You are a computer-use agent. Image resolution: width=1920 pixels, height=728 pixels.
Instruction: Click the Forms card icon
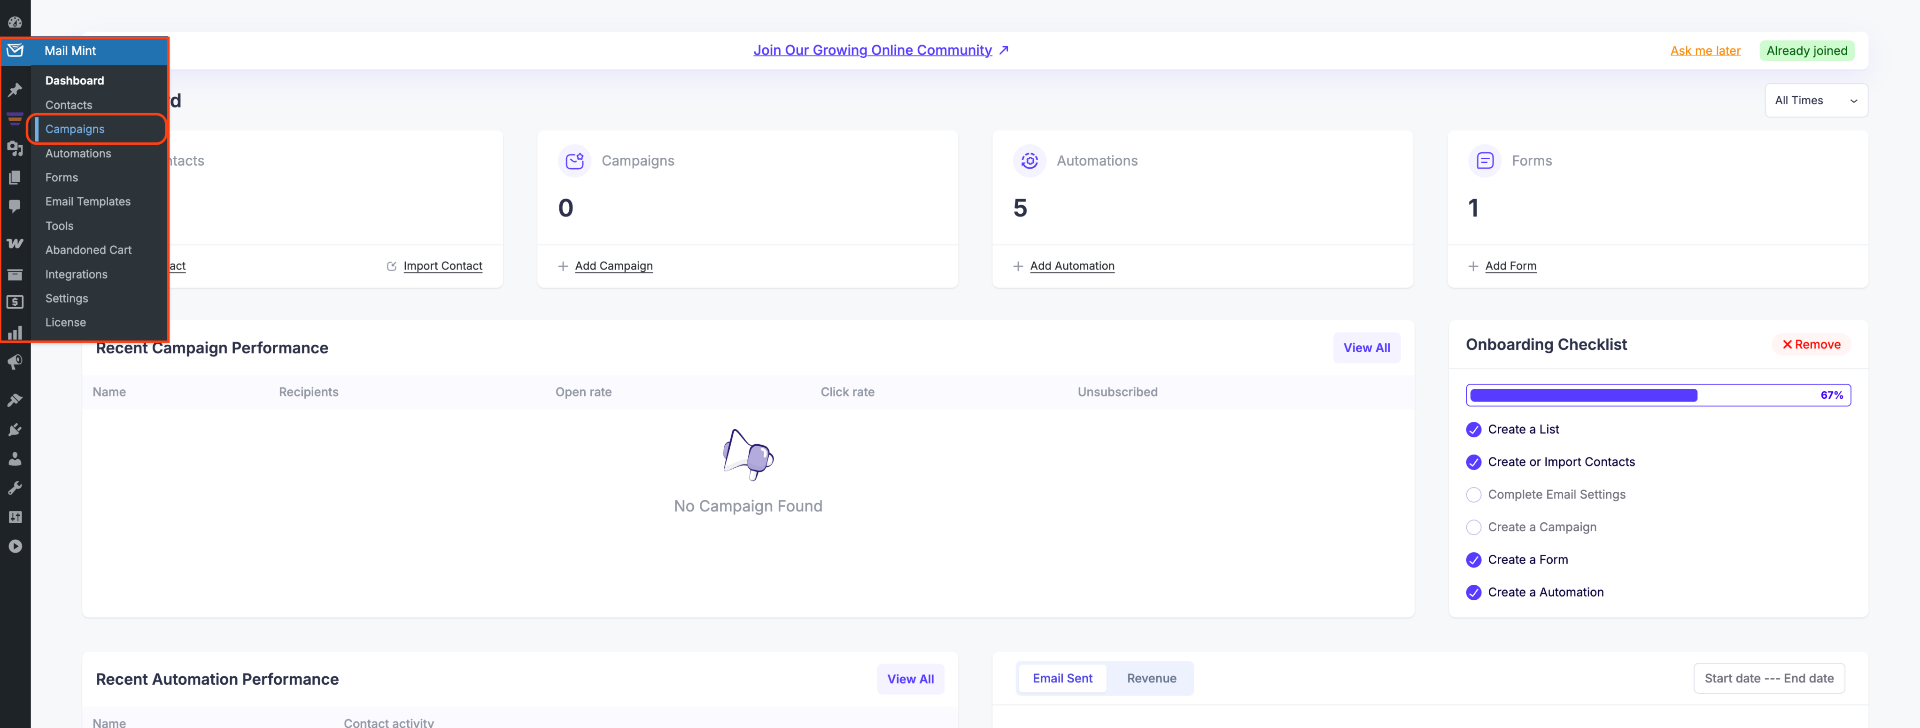click(x=1485, y=160)
